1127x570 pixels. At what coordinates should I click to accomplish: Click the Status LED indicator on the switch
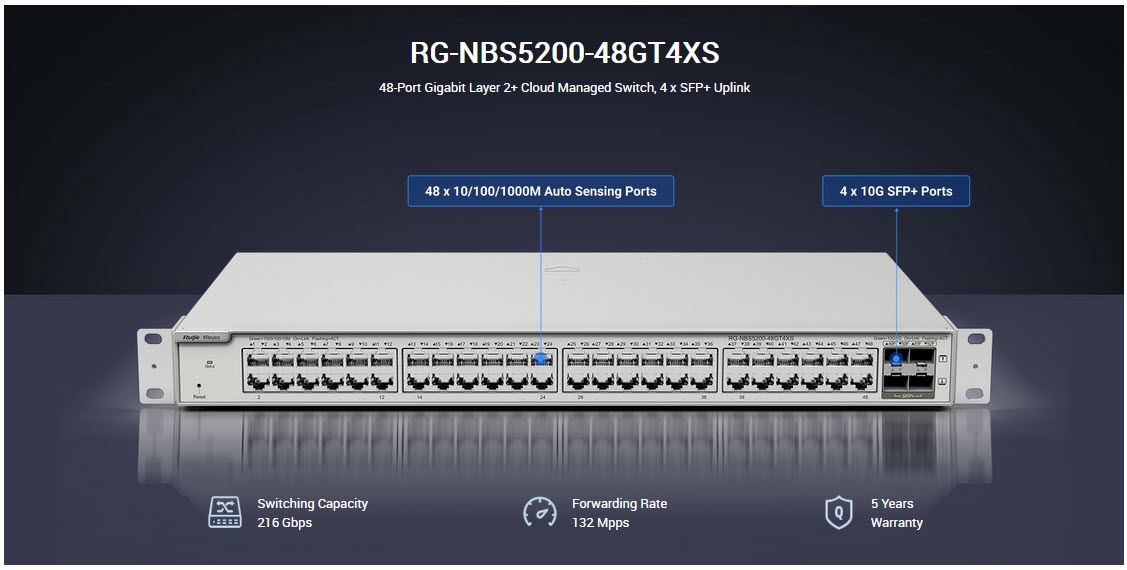pyautogui.click(x=209, y=364)
